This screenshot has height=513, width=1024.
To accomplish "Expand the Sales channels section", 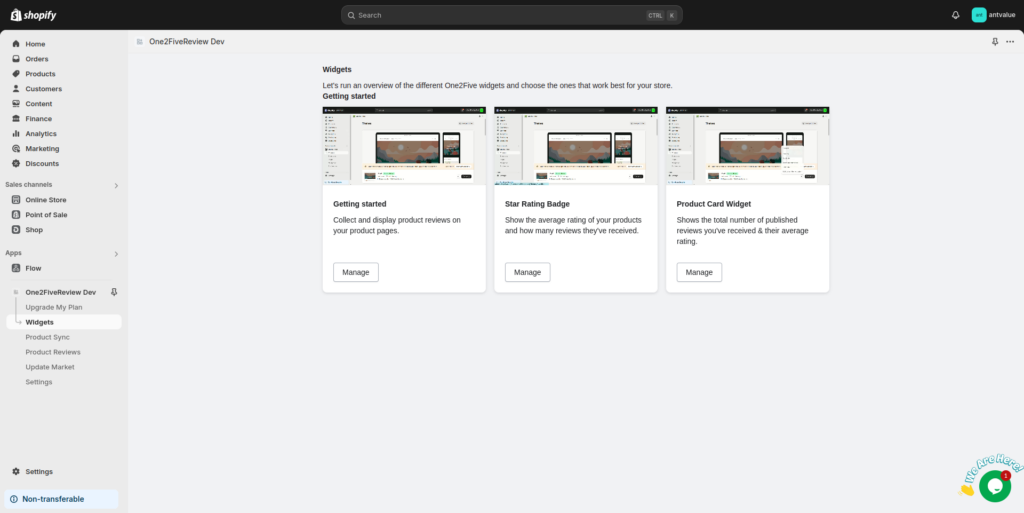I will [116, 185].
